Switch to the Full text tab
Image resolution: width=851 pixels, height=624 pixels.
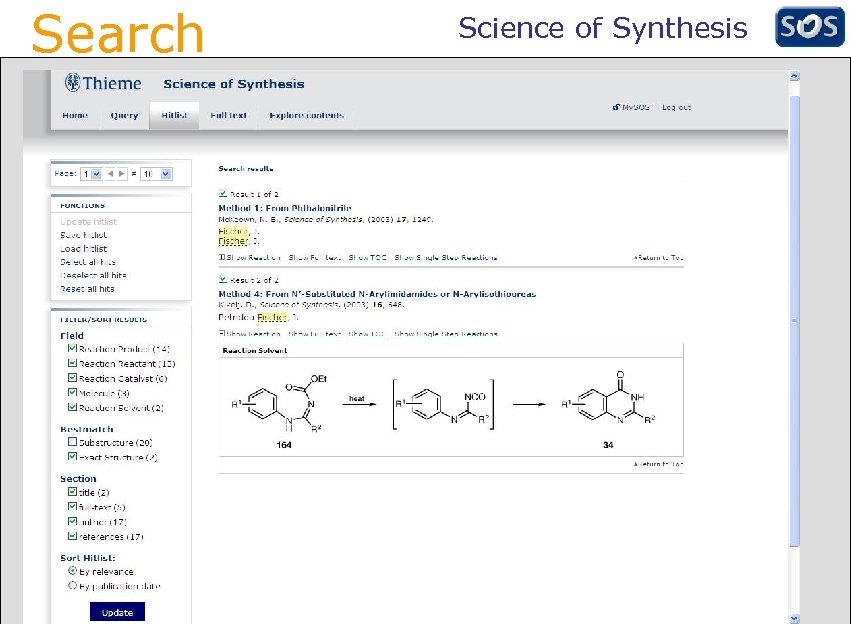pos(228,115)
